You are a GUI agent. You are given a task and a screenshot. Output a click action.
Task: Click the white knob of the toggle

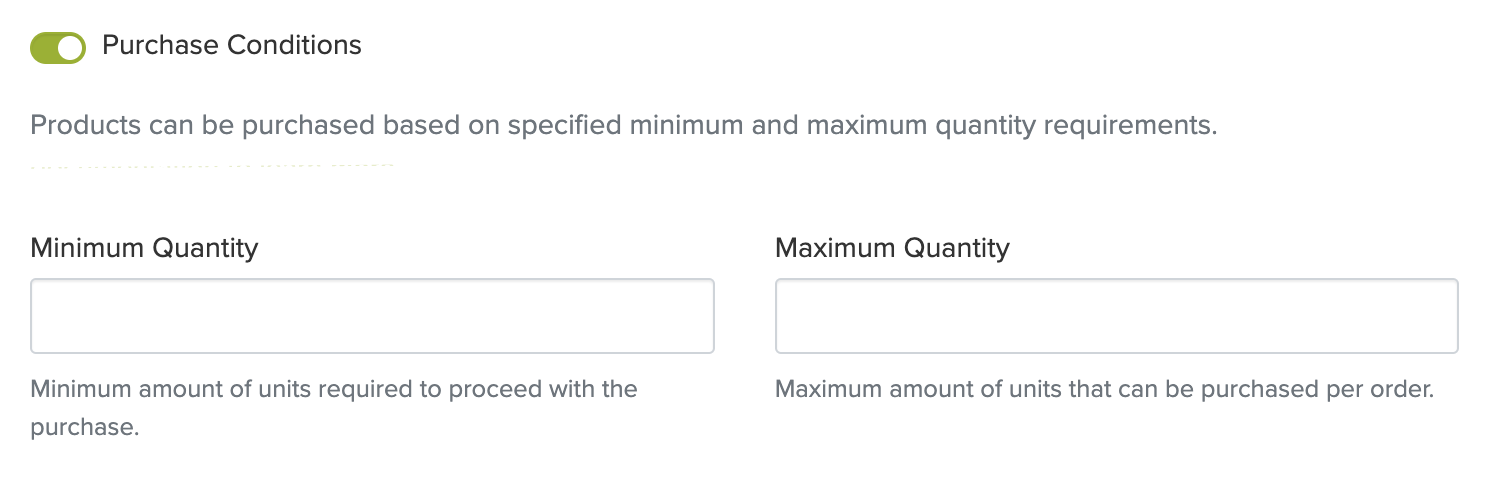[71, 47]
